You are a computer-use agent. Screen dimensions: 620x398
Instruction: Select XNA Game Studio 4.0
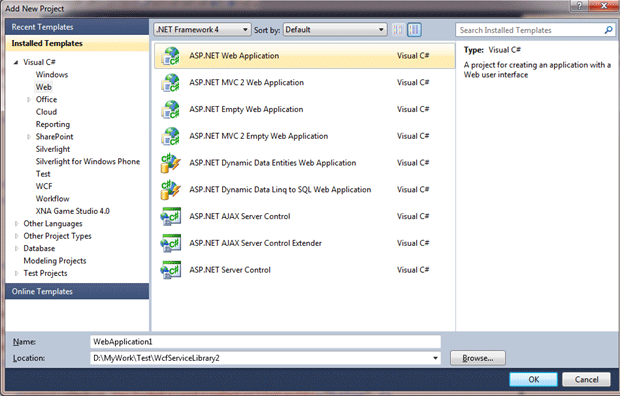pos(72,211)
